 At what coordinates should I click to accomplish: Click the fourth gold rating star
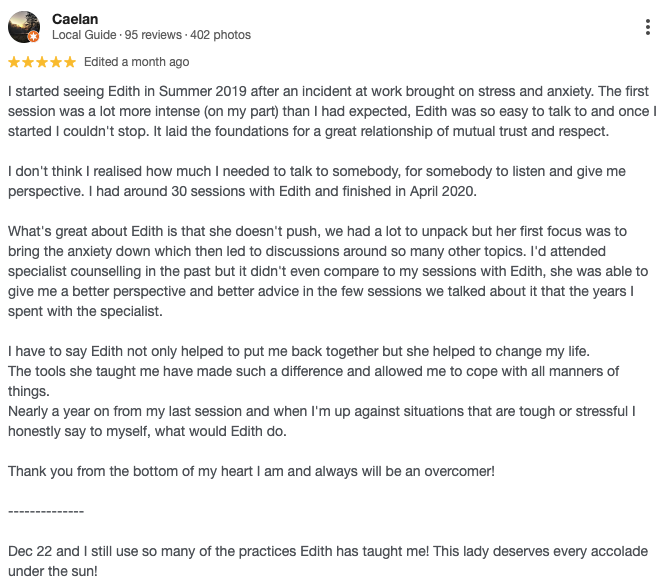click(x=56, y=62)
